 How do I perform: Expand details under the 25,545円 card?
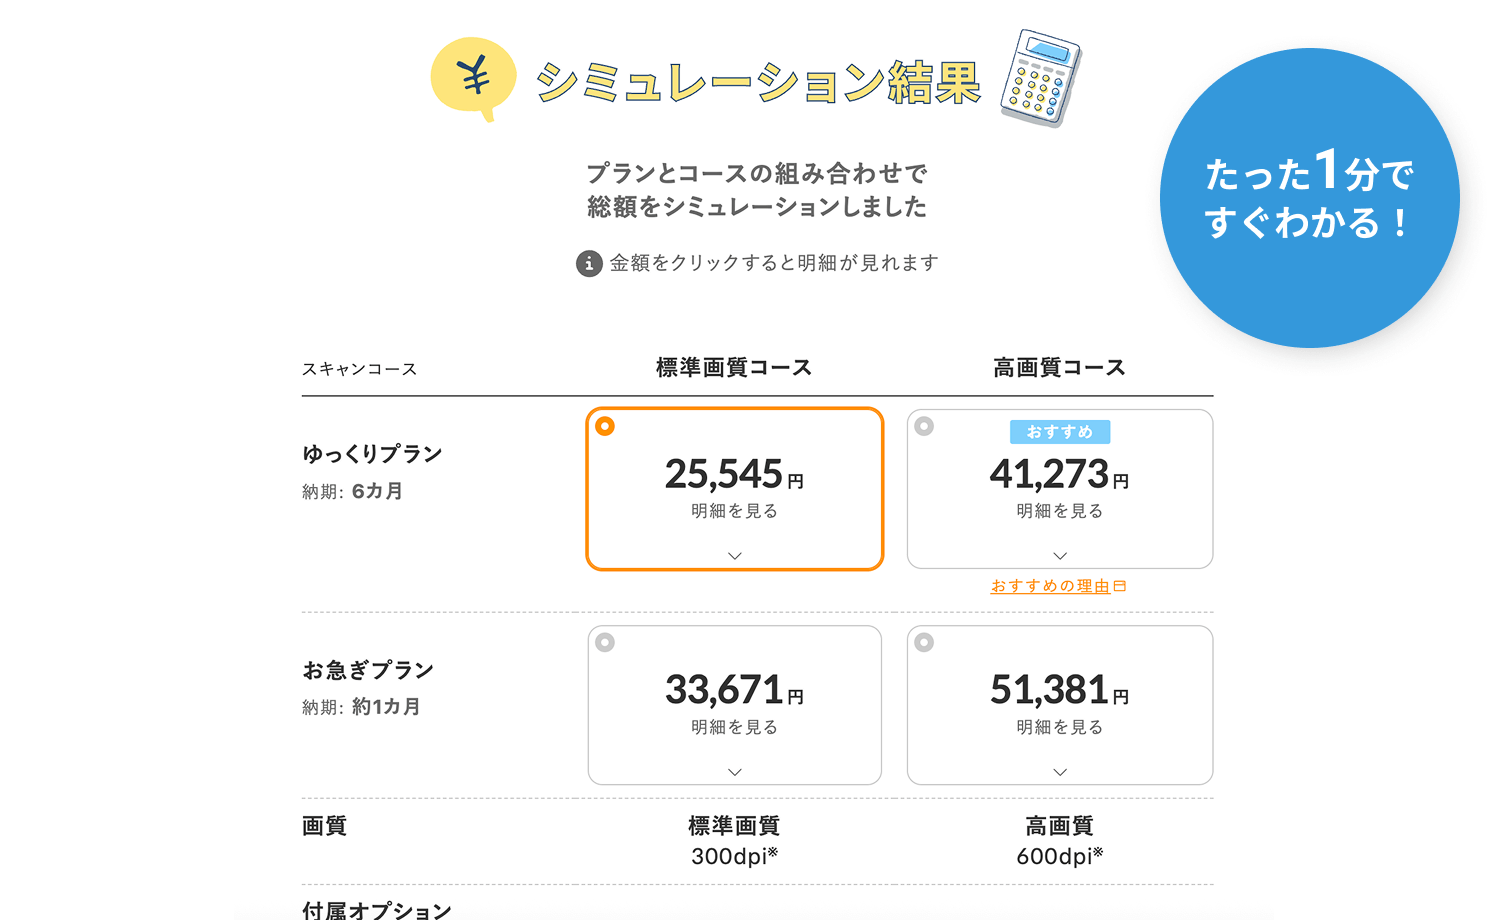pos(734,556)
